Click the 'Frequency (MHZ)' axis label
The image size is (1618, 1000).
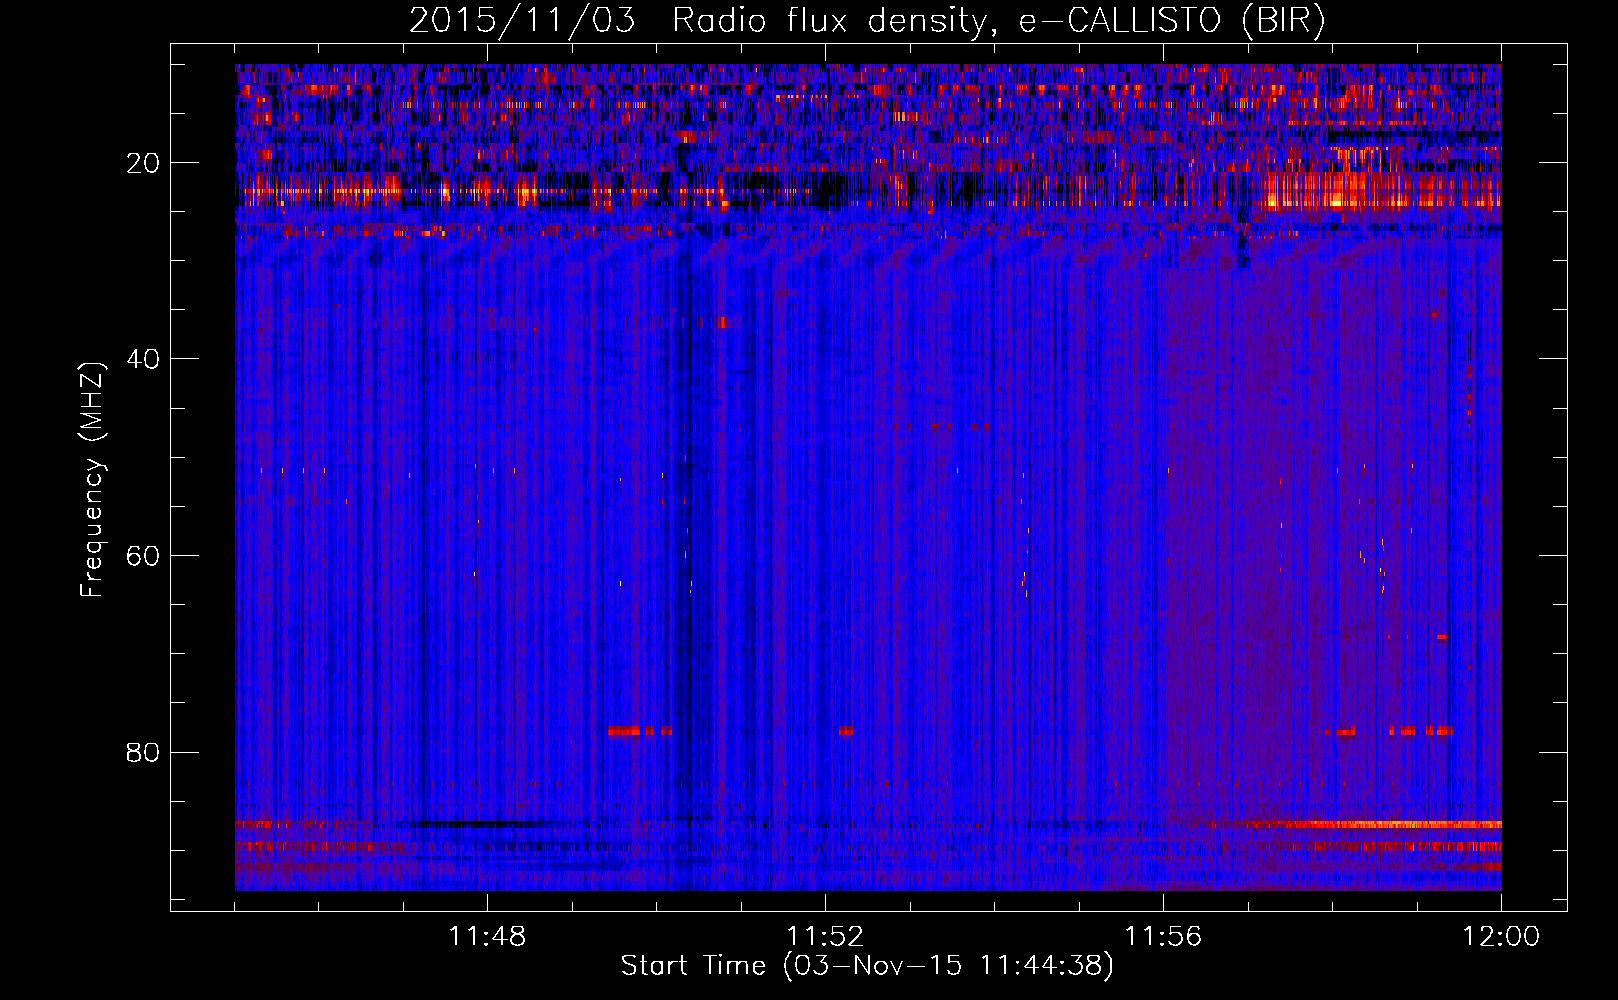pos(91,480)
